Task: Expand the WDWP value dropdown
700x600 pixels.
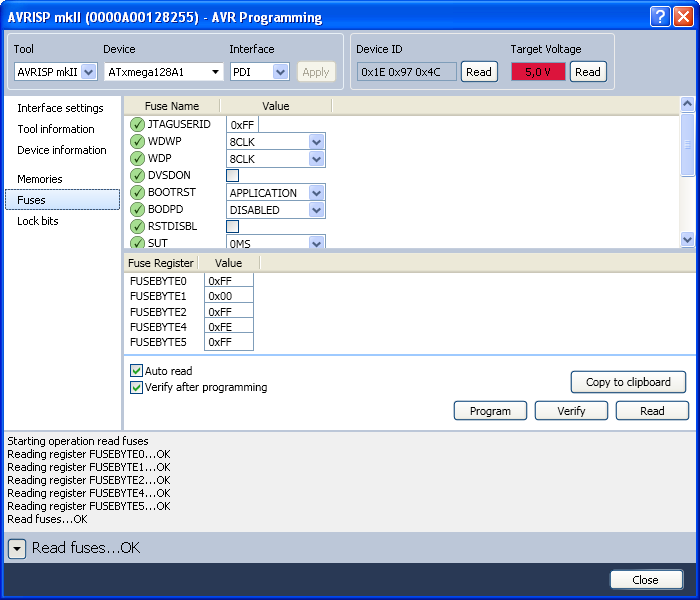Action: 316,142
